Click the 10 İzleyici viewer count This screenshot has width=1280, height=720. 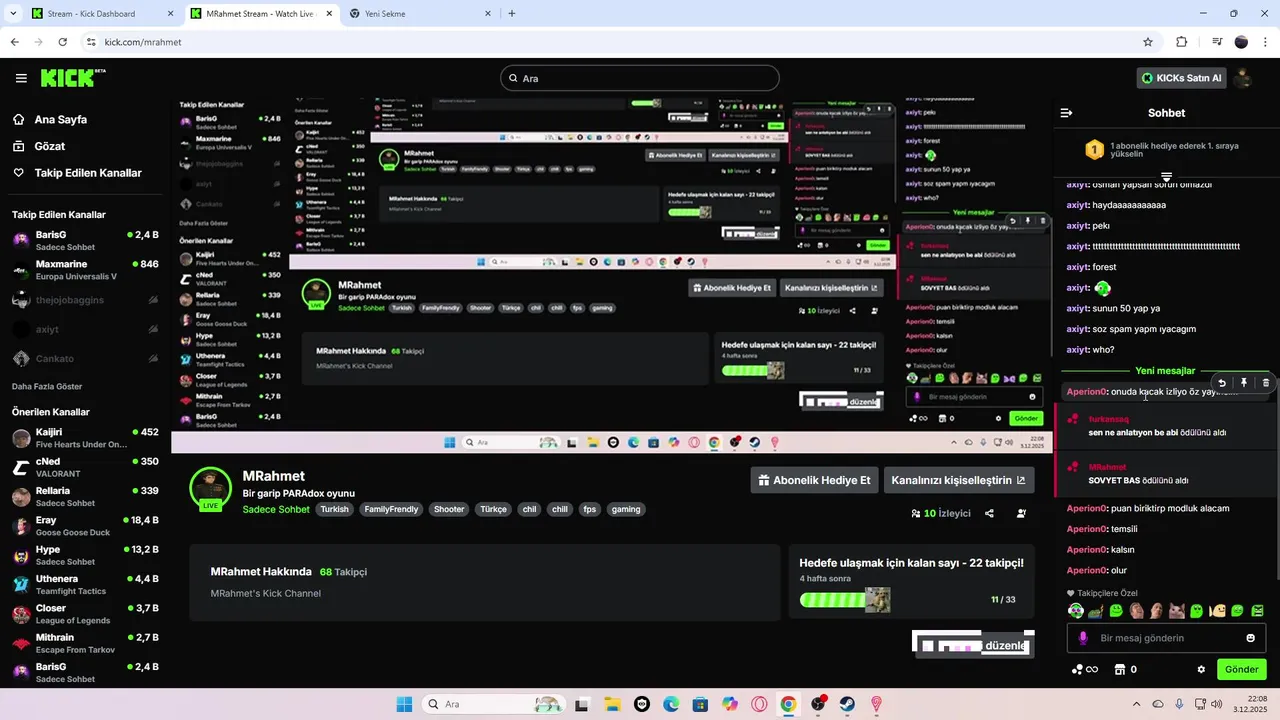click(x=940, y=513)
